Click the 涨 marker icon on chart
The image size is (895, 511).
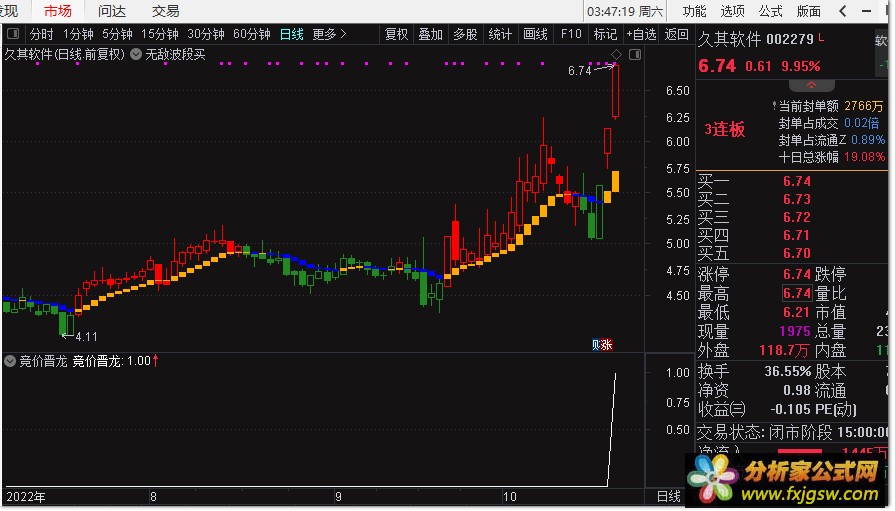[607, 344]
